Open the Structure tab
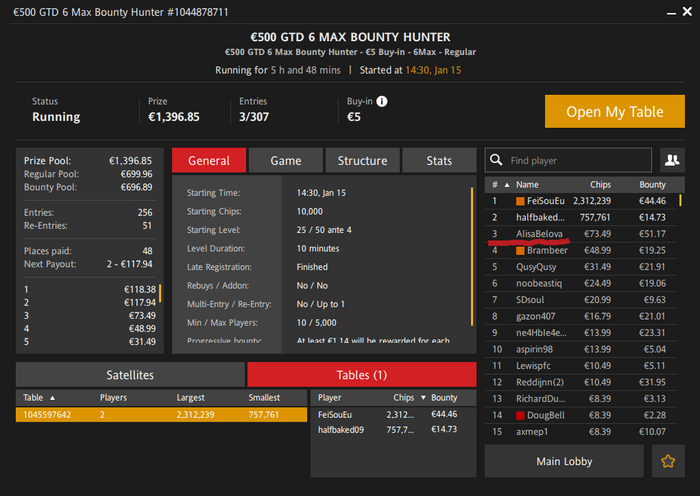Viewport: 700px width, 496px height. coord(362,160)
